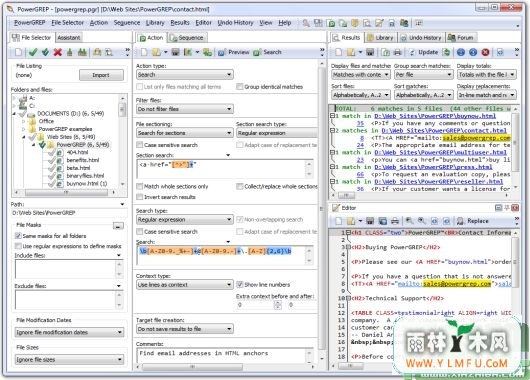Click the New file icon in File Selector toolbar
Image resolution: width=530 pixels, height=380 pixels.
click(19, 52)
